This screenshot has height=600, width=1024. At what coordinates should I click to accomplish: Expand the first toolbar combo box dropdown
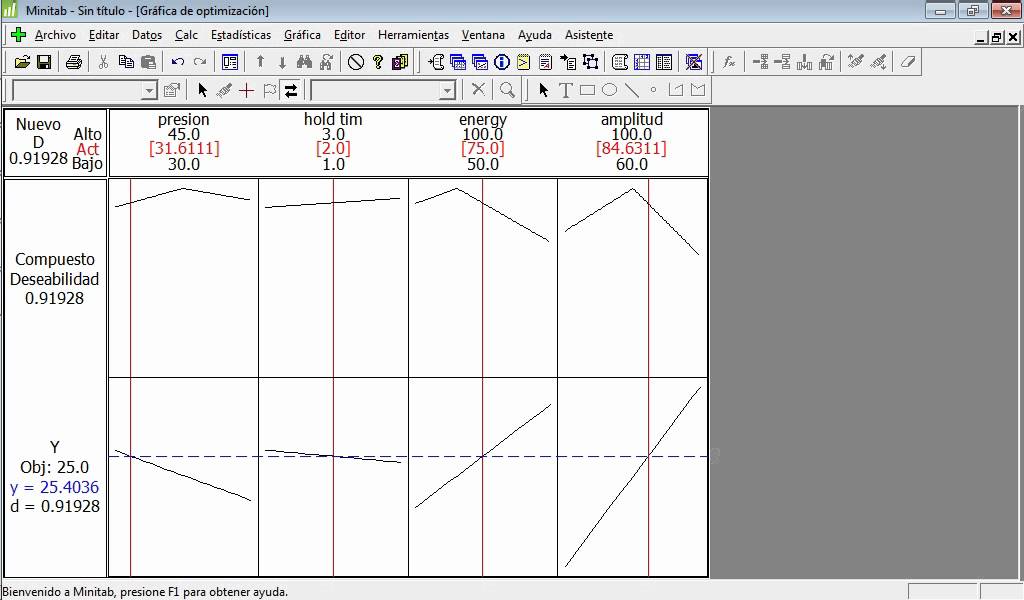click(x=149, y=91)
